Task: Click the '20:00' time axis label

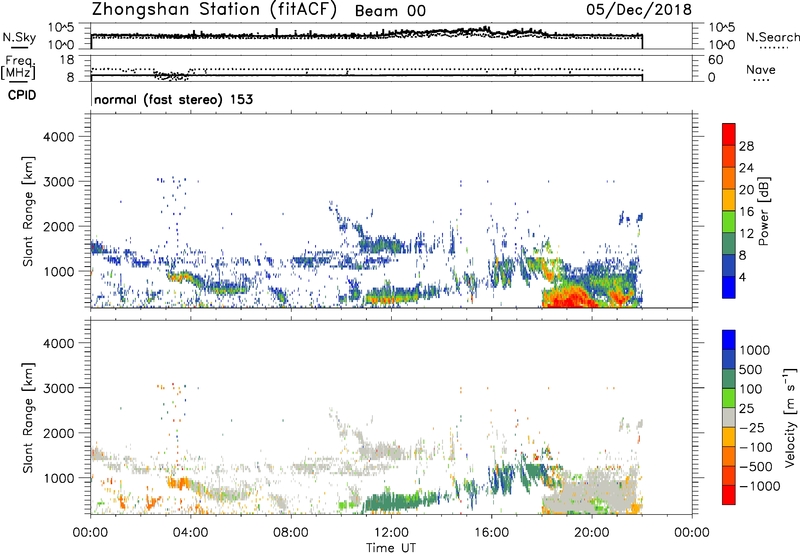Action: [x=592, y=533]
